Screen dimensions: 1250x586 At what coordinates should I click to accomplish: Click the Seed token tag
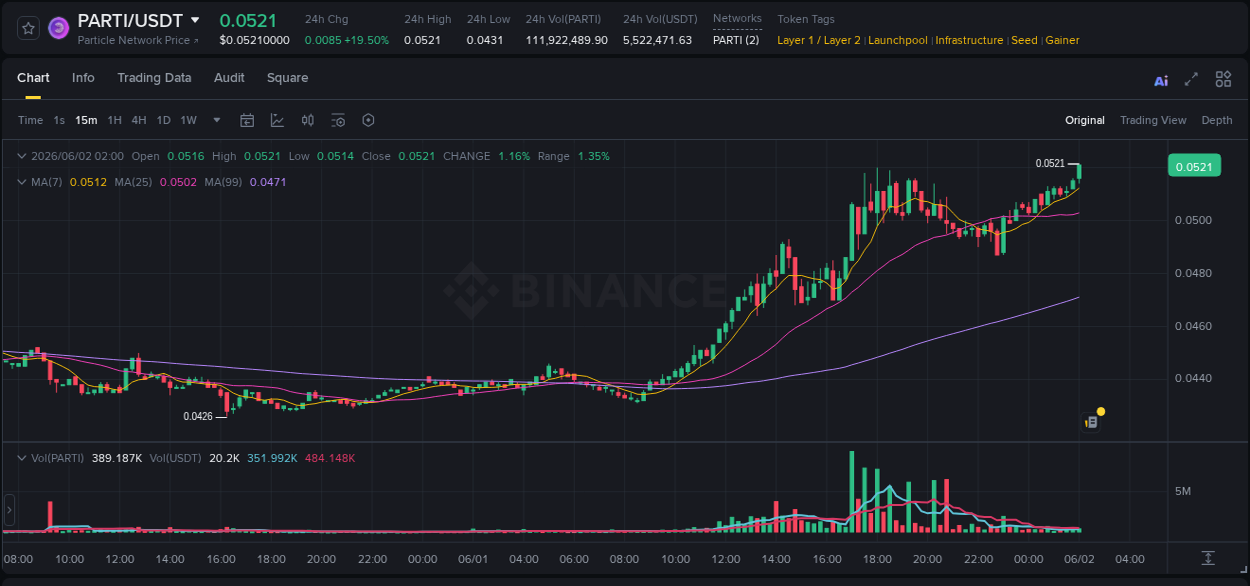[x=1024, y=40]
